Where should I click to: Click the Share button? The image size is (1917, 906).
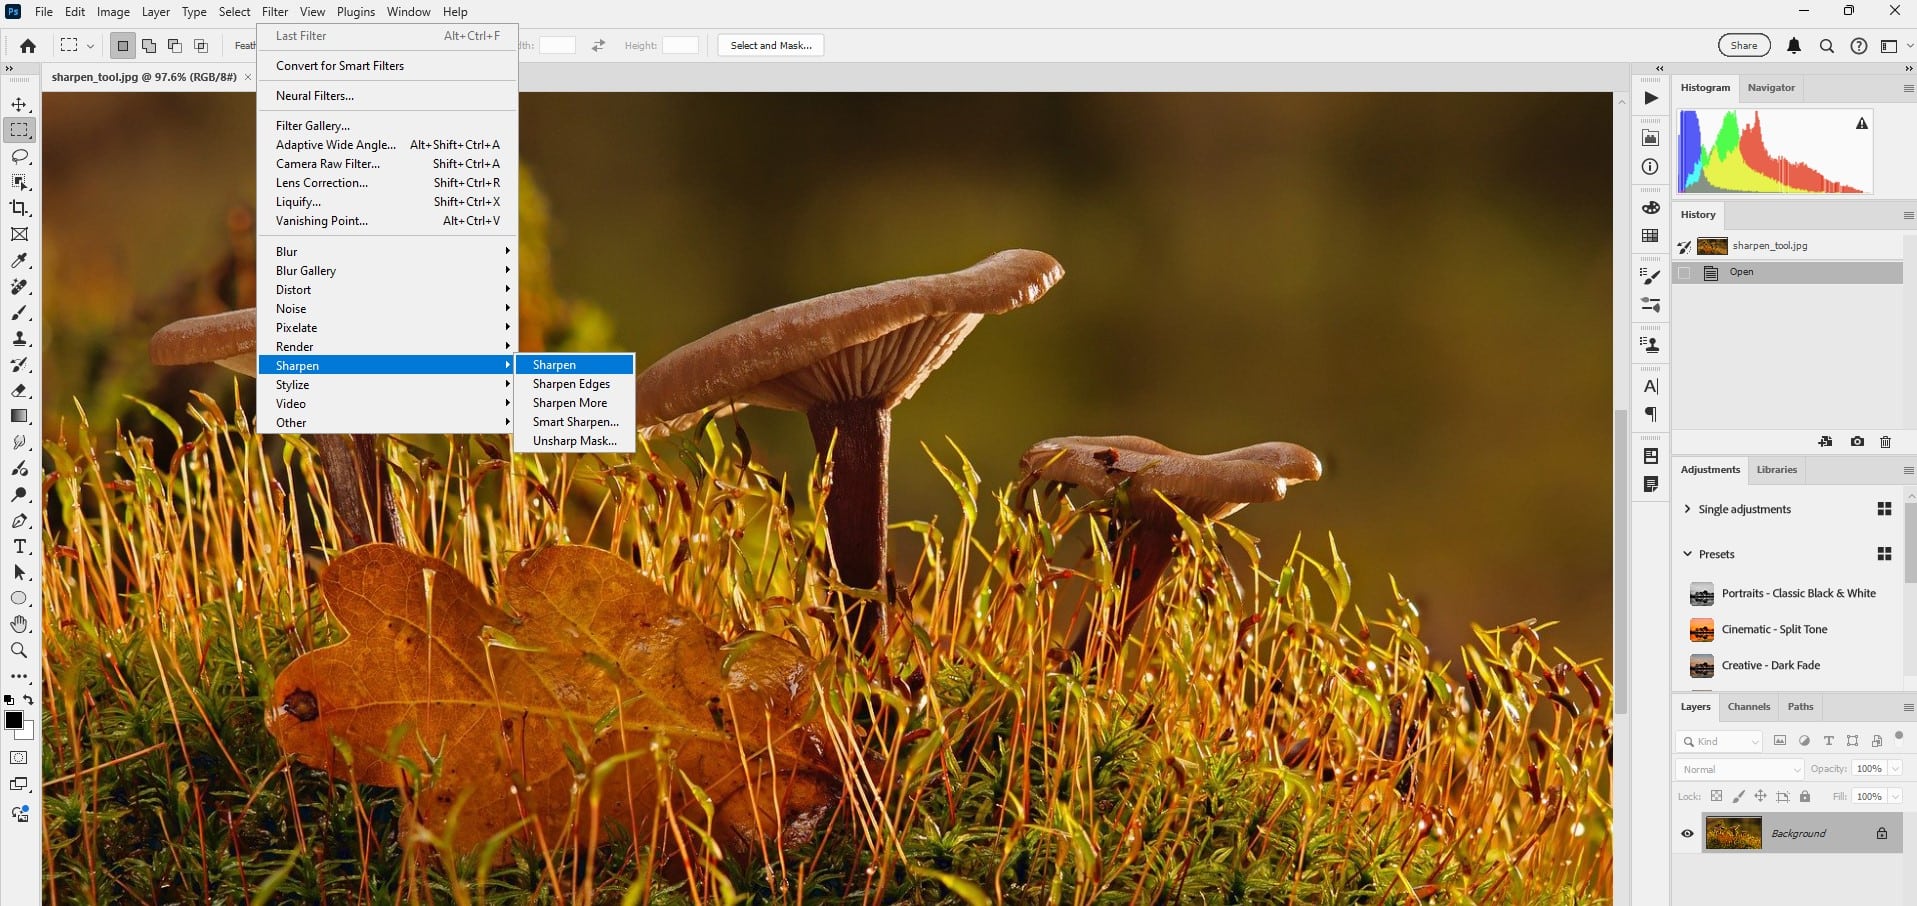[x=1744, y=45]
